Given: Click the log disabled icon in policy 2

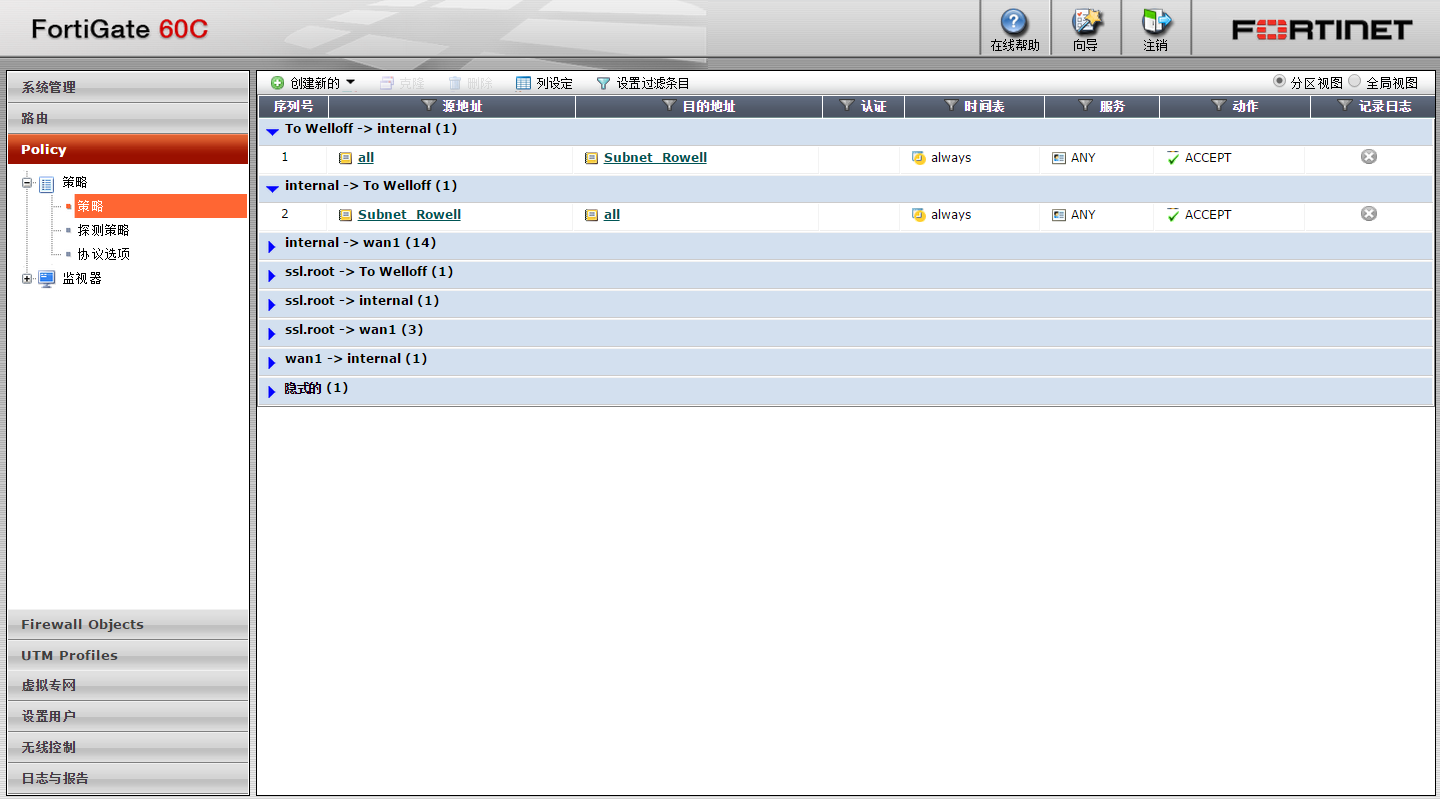Looking at the screenshot, I should 1369,214.
